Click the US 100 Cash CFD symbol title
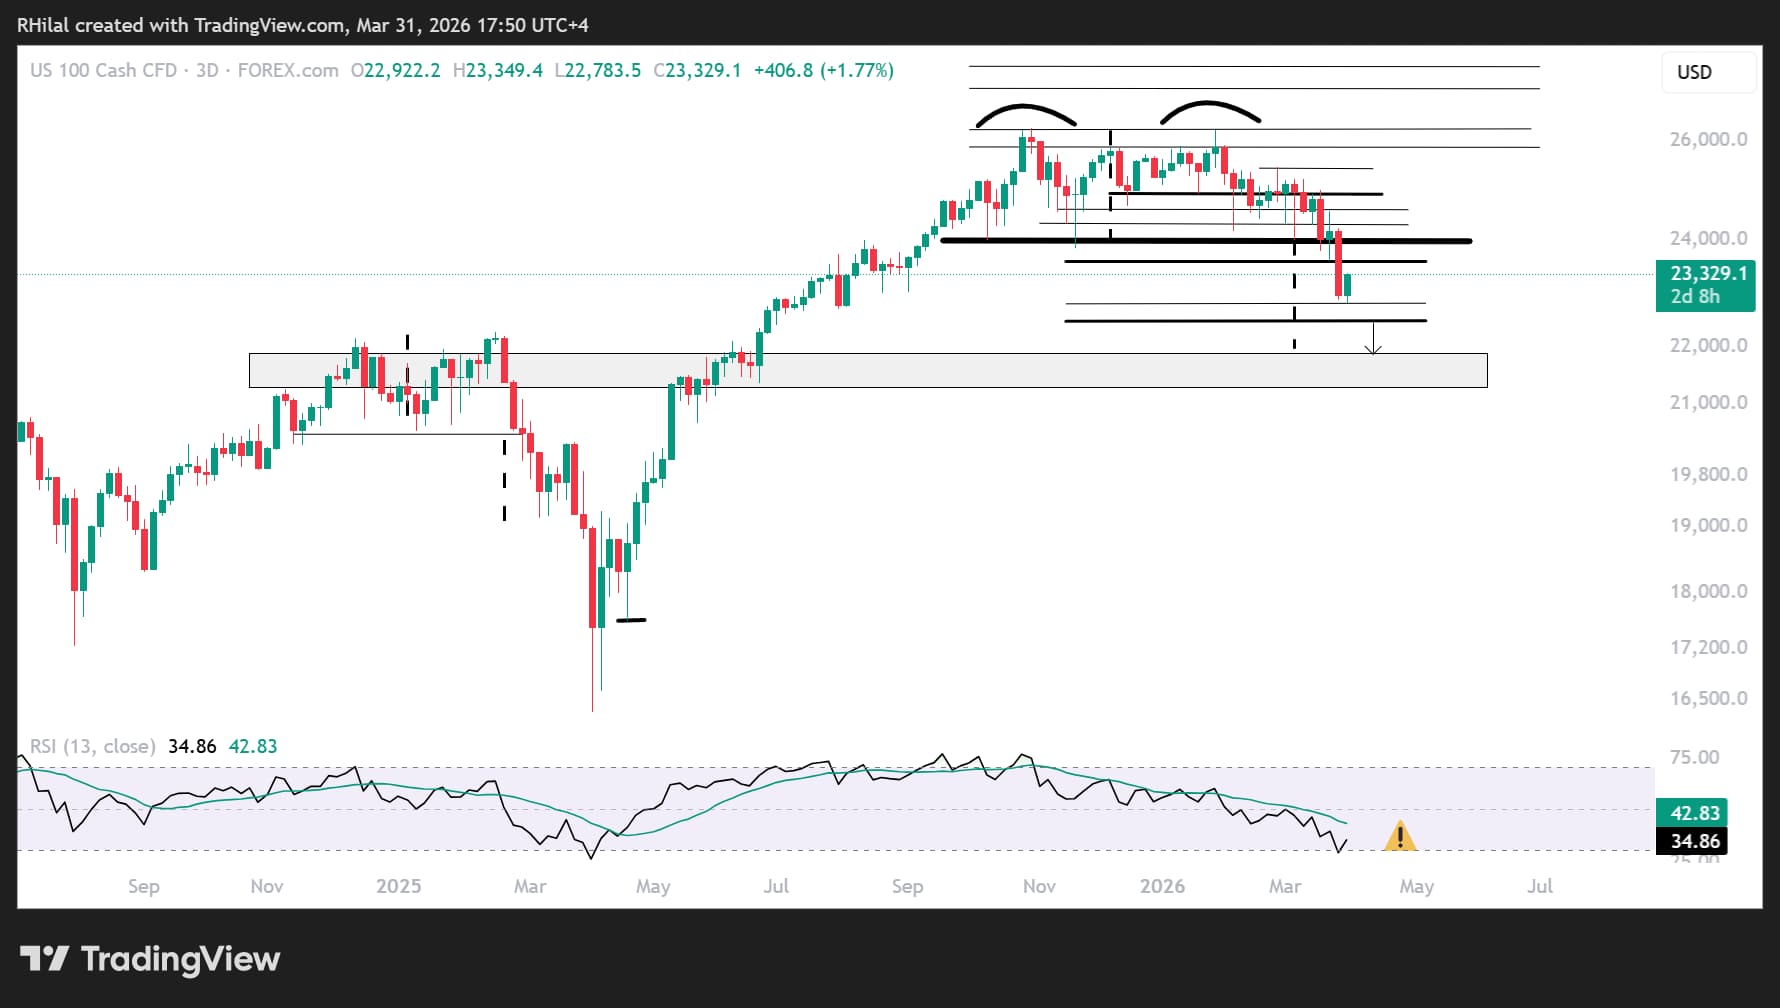Image resolution: width=1780 pixels, height=1008 pixels. click(103, 71)
